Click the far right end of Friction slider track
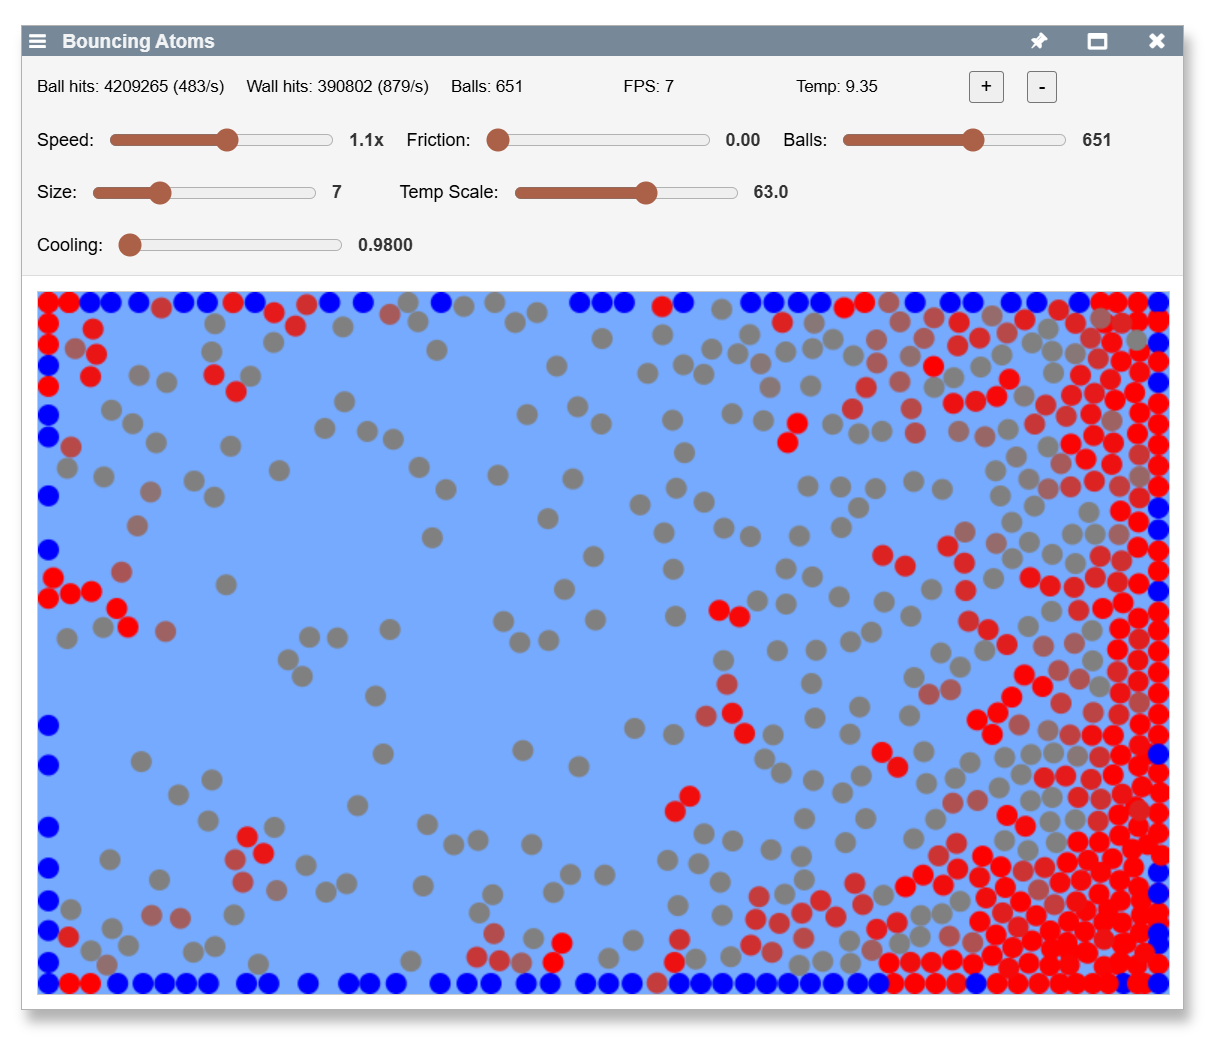This screenshot has width=1218, height=1042. click(705, 140)
